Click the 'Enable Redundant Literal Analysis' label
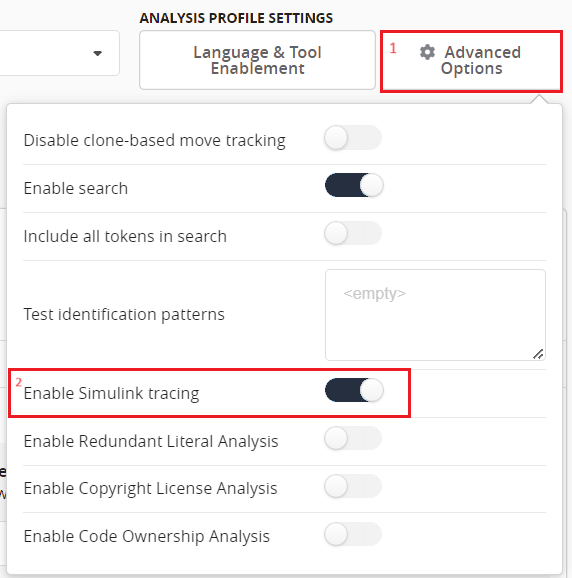This screenshot has height=578, width=572. pyautogui.click(x=151, y=441)
